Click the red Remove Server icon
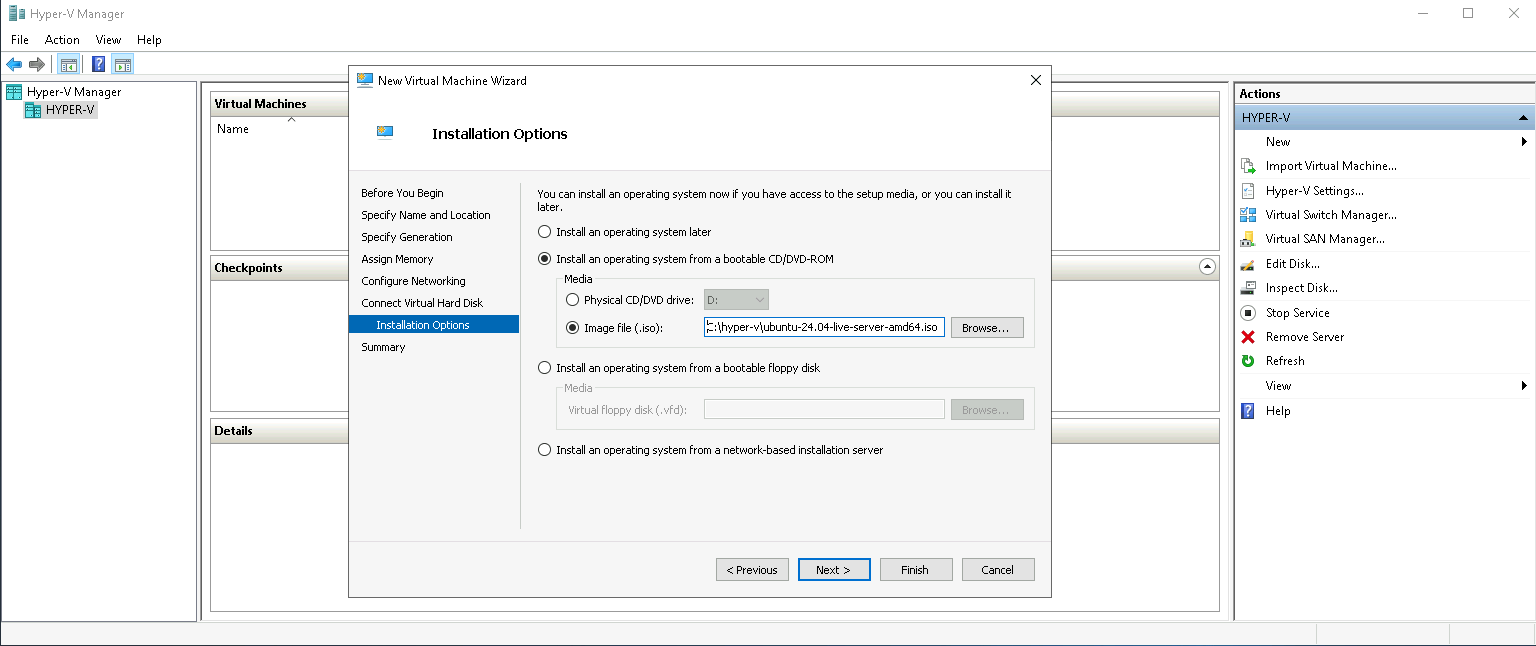 (1248, 337)
